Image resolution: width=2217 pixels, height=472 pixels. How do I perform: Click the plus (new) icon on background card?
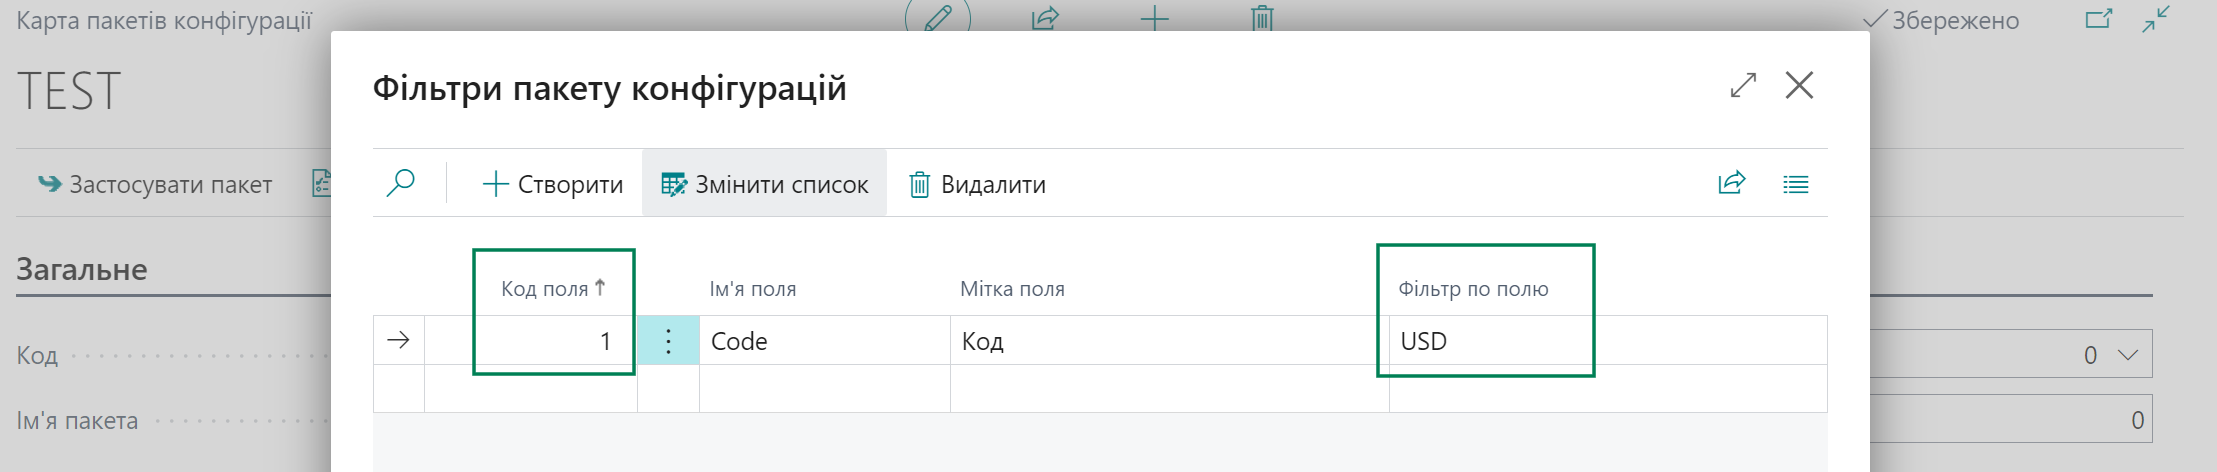tap(1155, 17)
